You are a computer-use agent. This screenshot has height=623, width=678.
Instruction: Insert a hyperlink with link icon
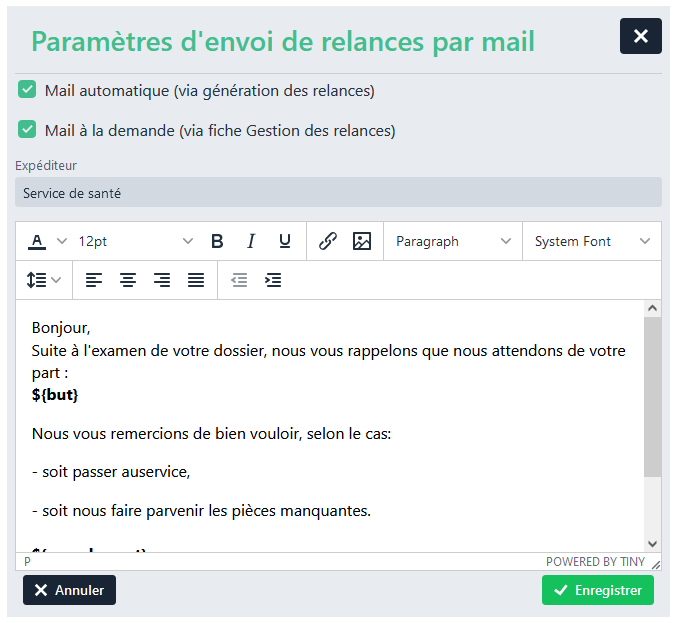pyautogui.click(x=328, y=241)
